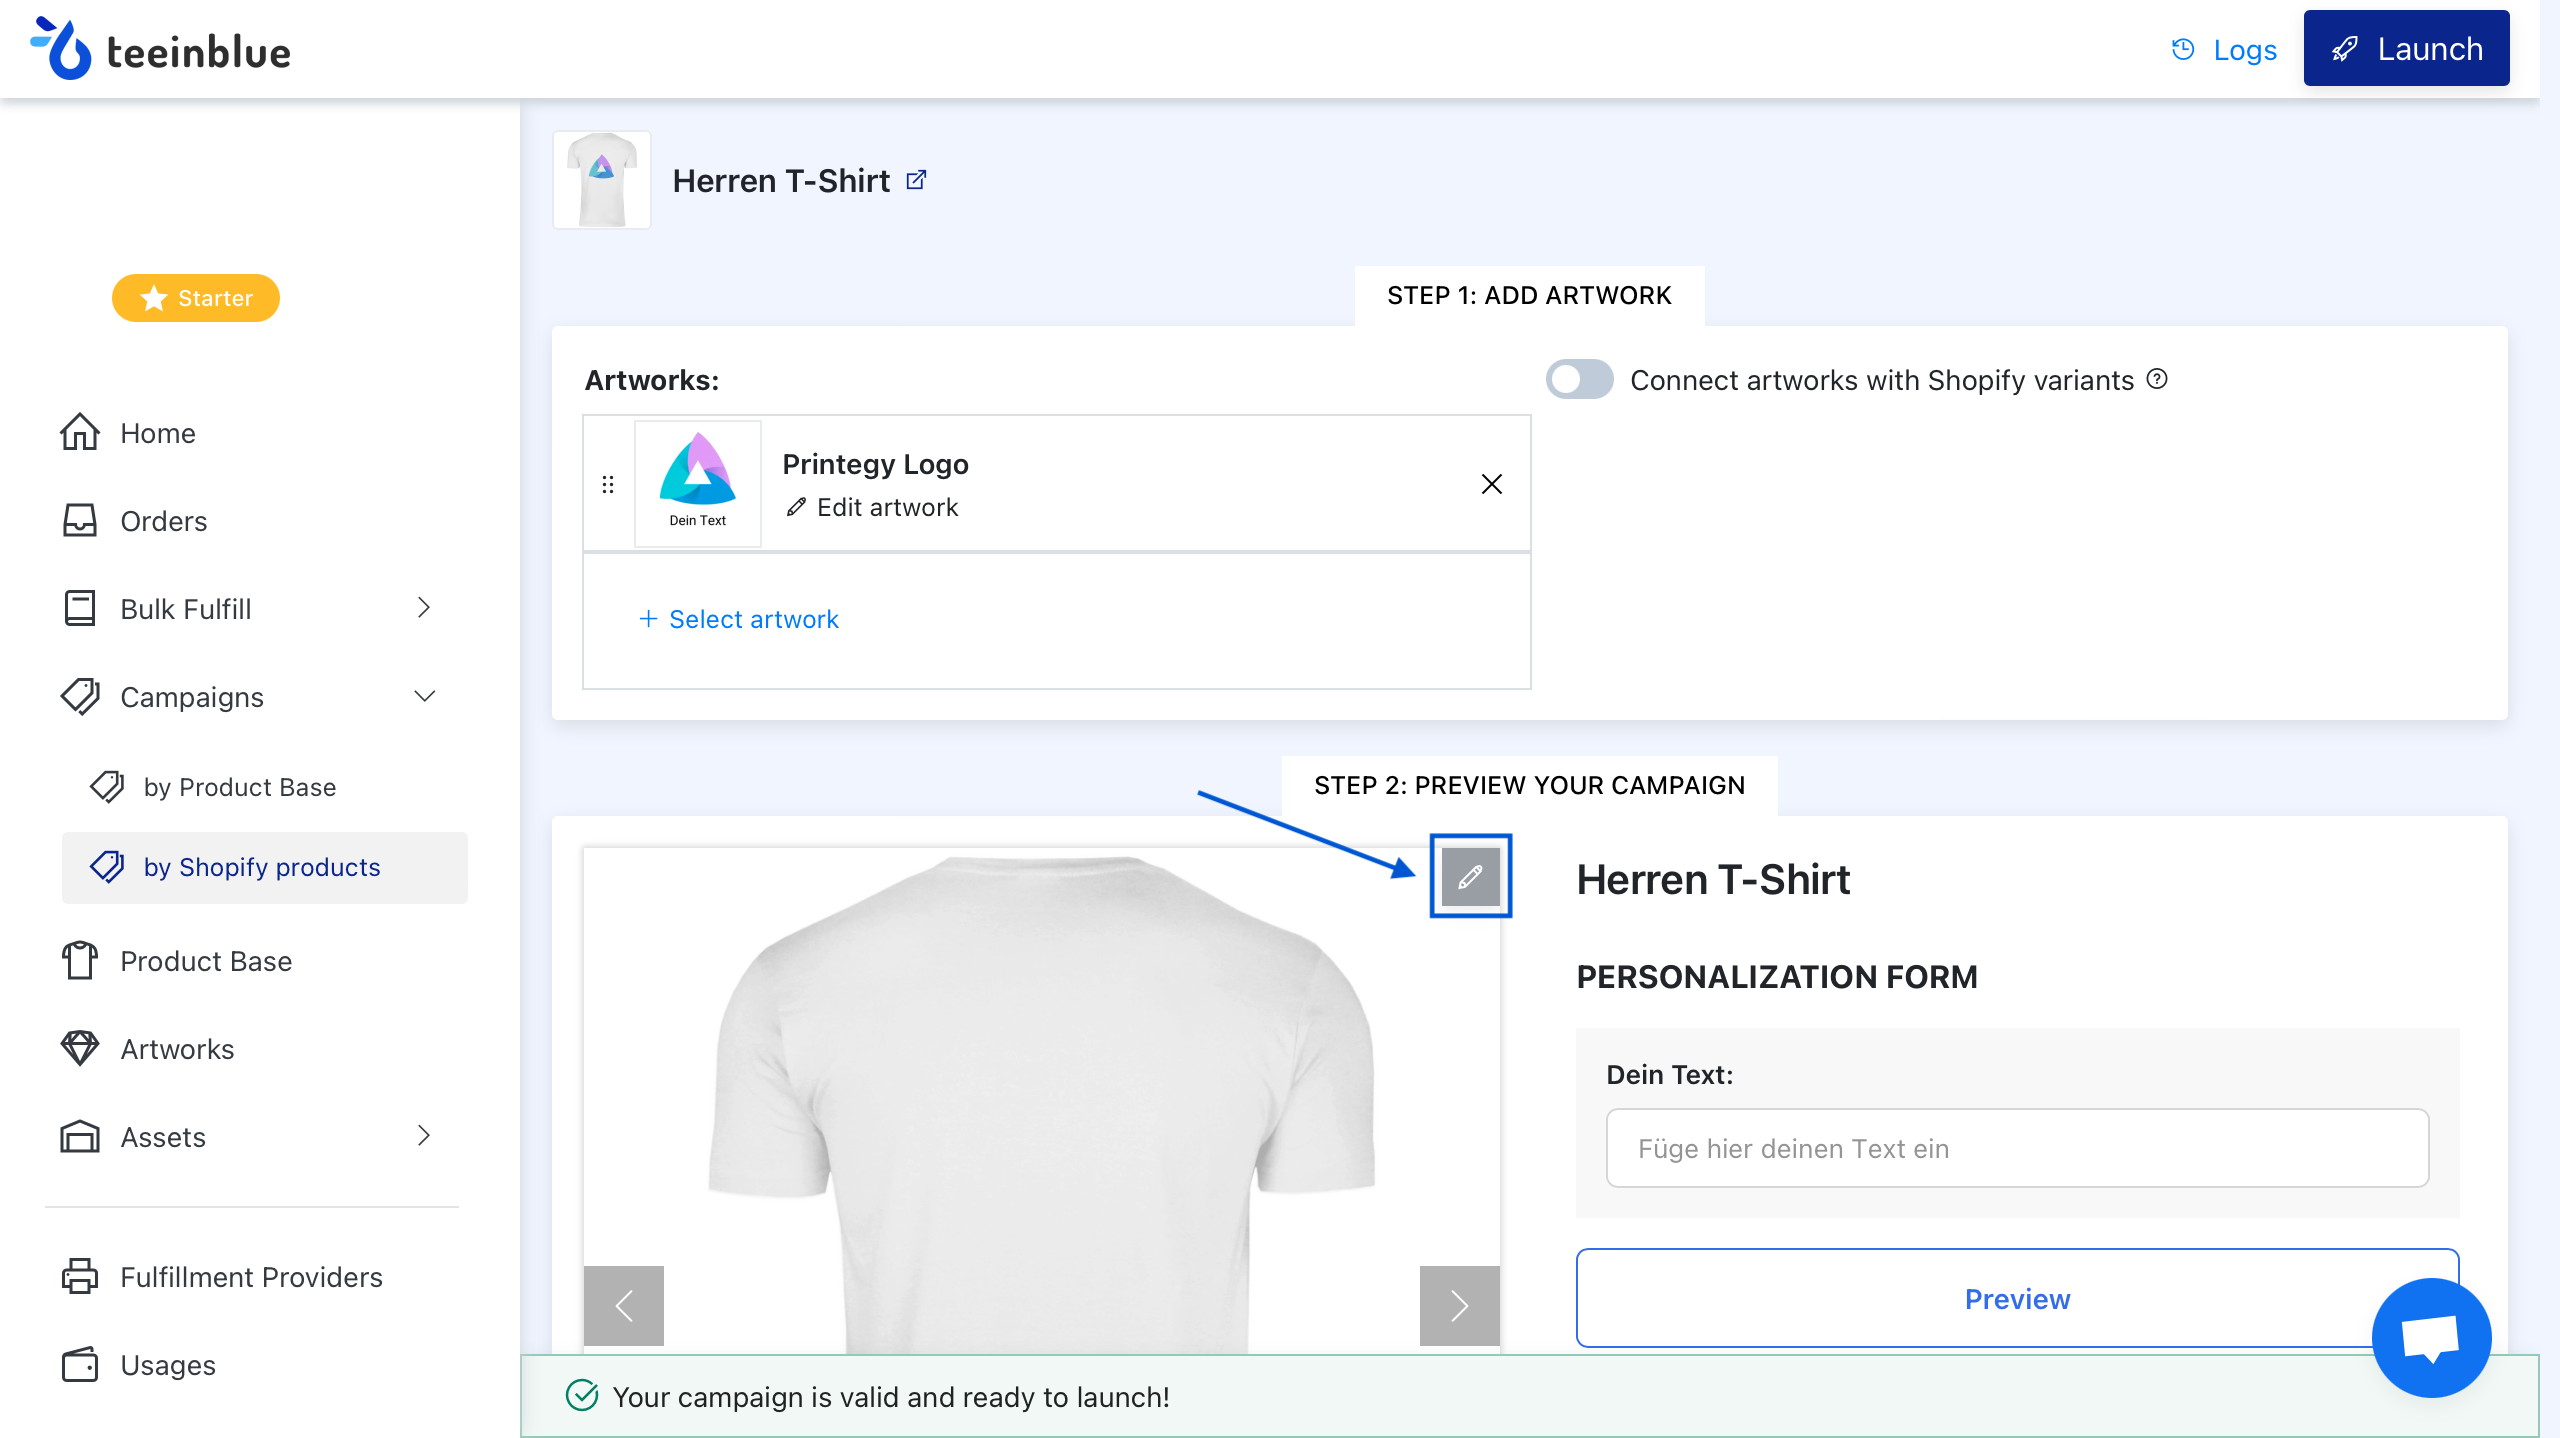Open Logs history icon
The width and height of the screenshot is (2560, 1438).
point(2183,49)
